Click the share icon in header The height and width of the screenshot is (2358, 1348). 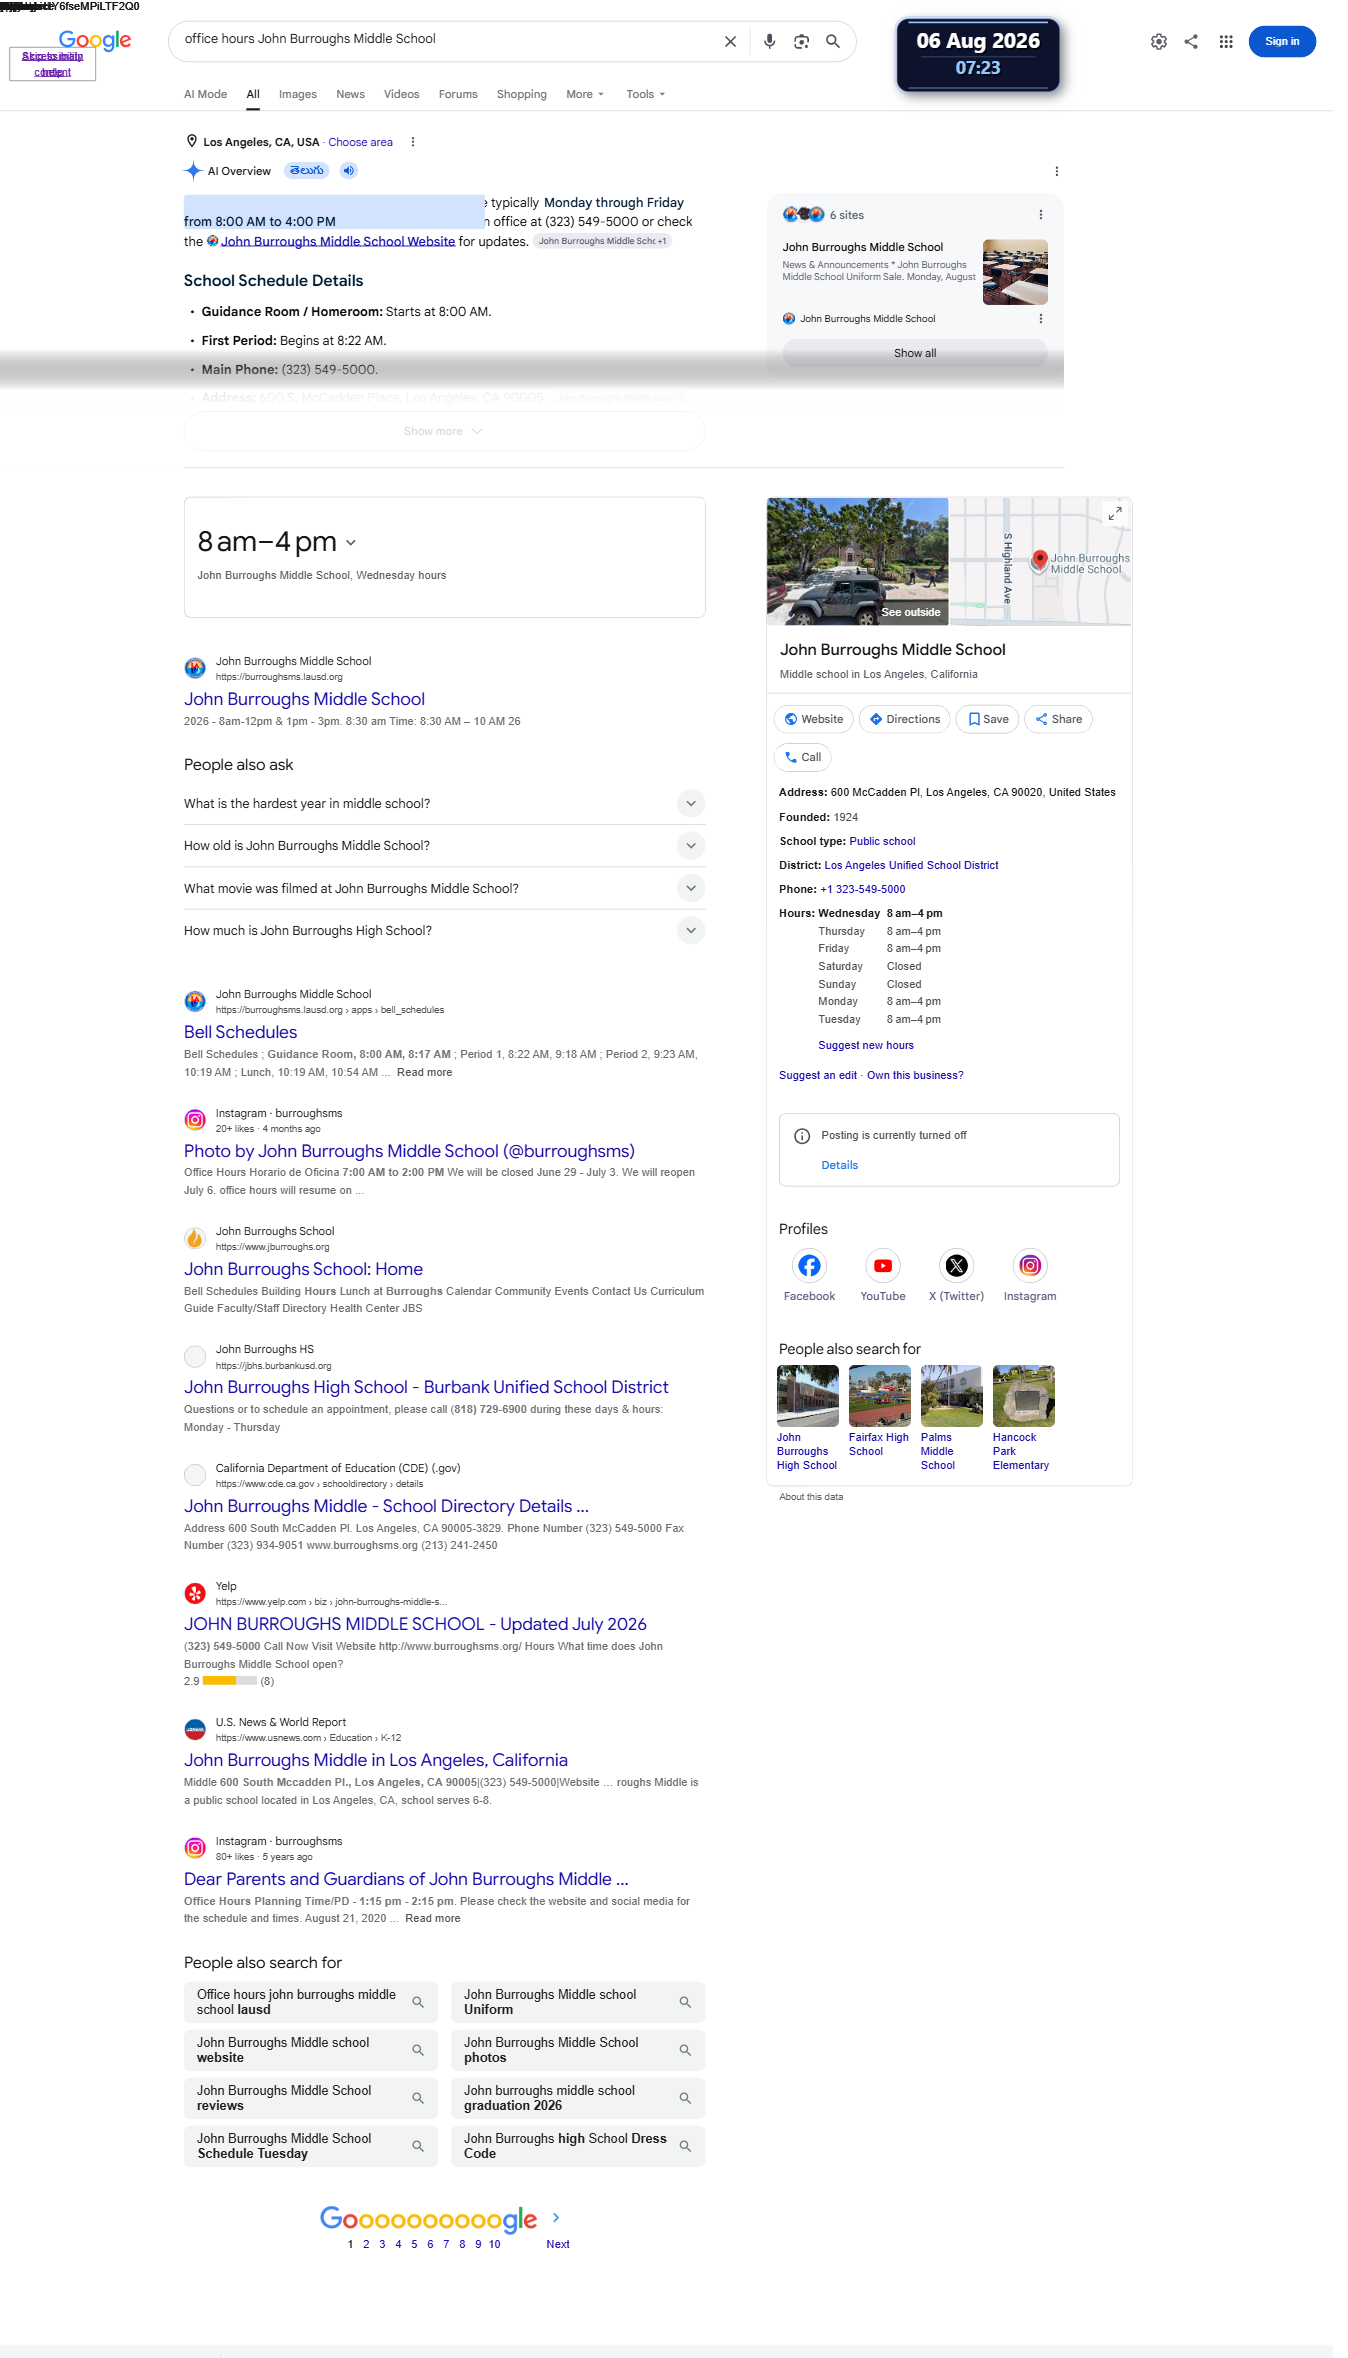1191,42
